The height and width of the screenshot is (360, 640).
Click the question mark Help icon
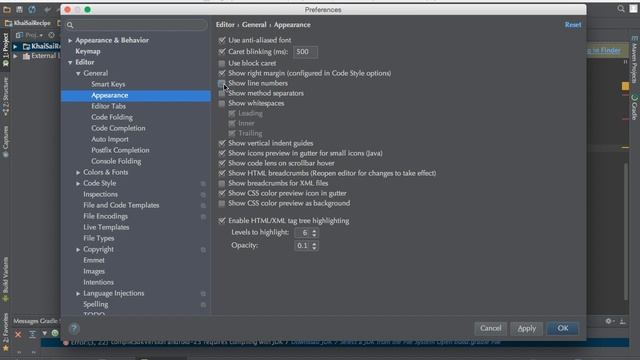[74, 329]
